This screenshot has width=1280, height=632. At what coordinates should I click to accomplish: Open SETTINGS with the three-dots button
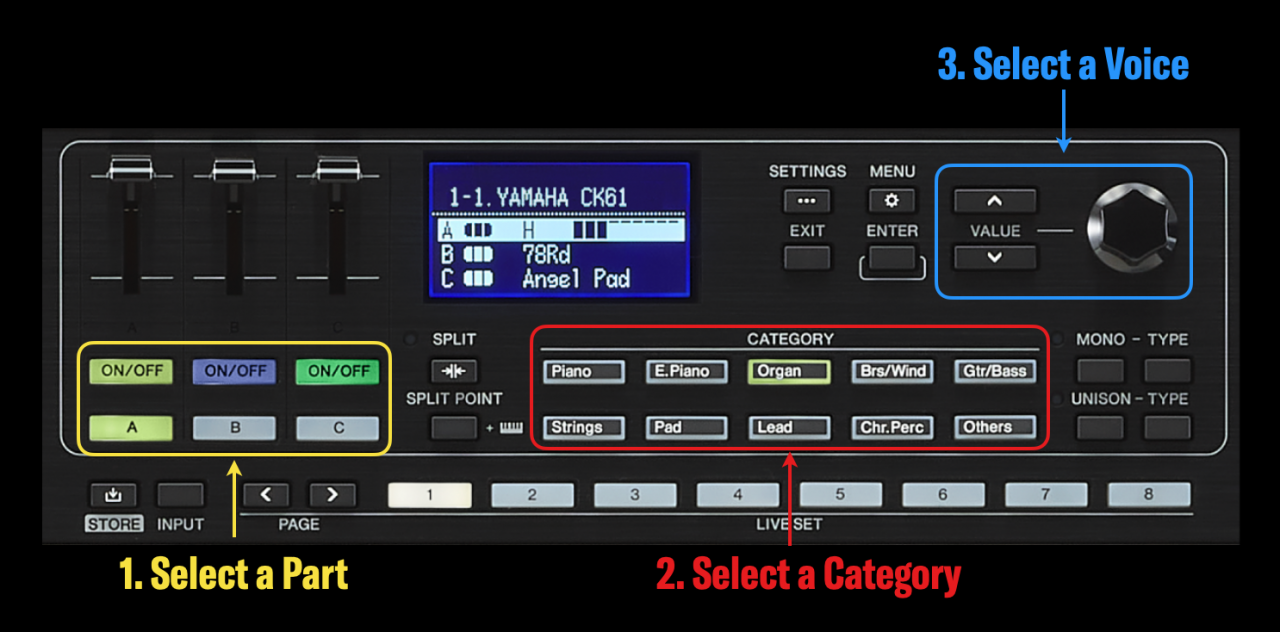(806, 201)
